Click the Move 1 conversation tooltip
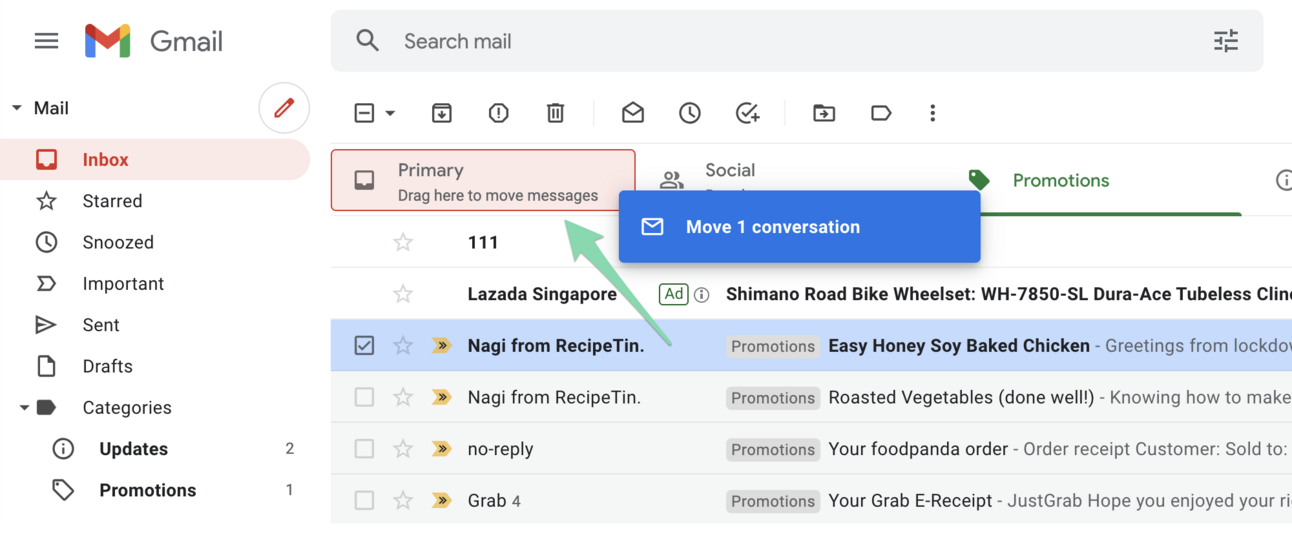This screenshot has height=550, width=1292. [x=799, y=227]
